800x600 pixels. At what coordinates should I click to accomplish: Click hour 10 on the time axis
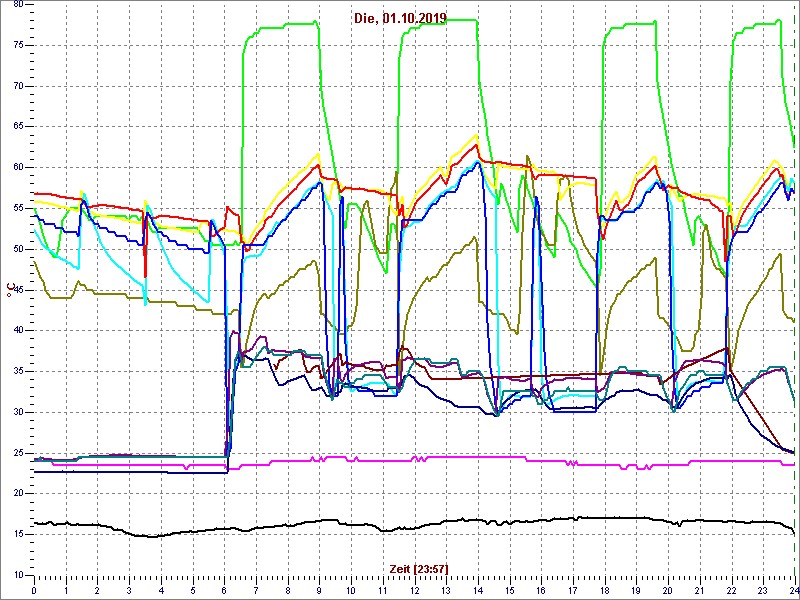[x=351, y=590]
